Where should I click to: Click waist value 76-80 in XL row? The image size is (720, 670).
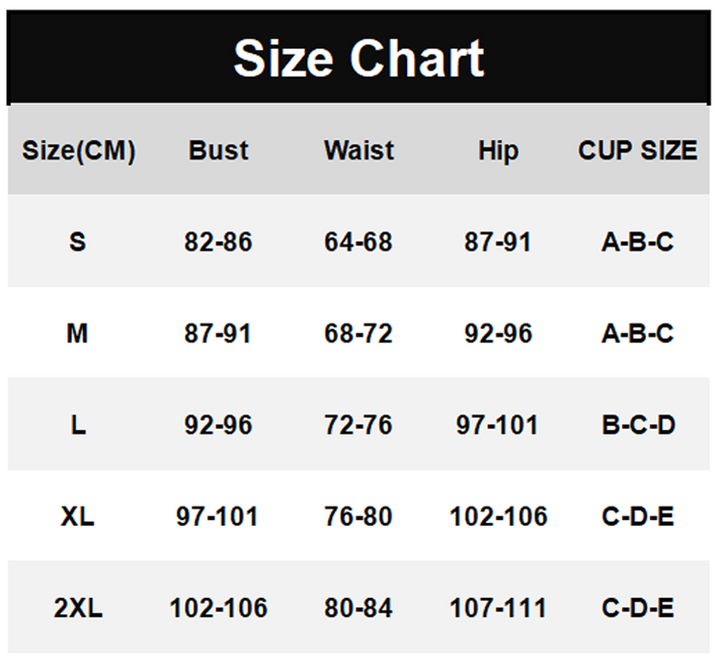[358, 516]
